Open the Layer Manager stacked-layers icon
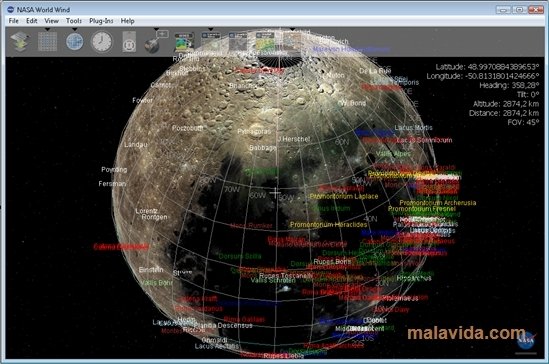549x364 pixels. click(x=20, y=42)
